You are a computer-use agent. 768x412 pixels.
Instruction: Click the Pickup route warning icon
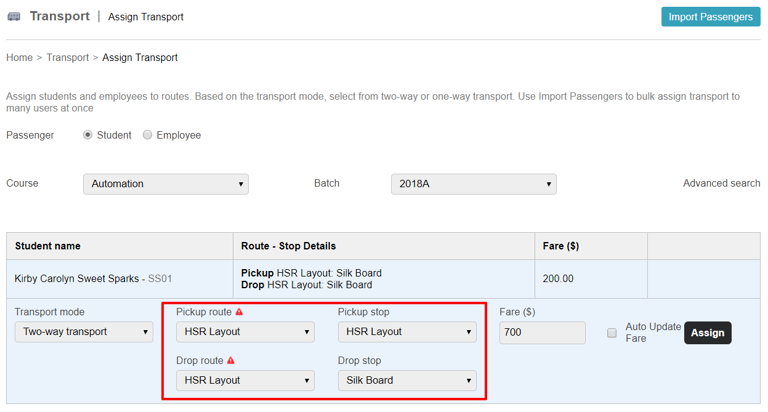pyautogui.click(x=239, y=312)
